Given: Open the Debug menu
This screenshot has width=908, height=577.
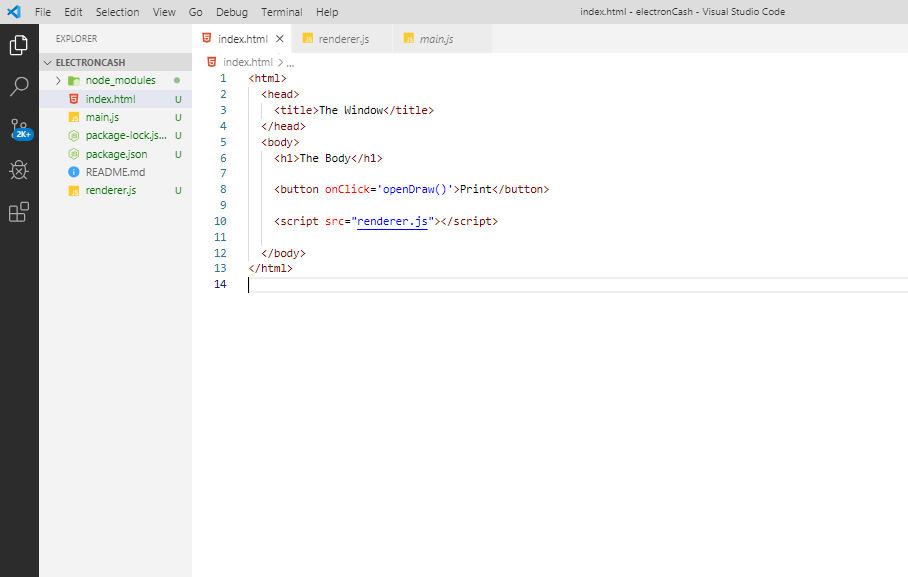Looking at the screenshot, I should coord(232,12).
